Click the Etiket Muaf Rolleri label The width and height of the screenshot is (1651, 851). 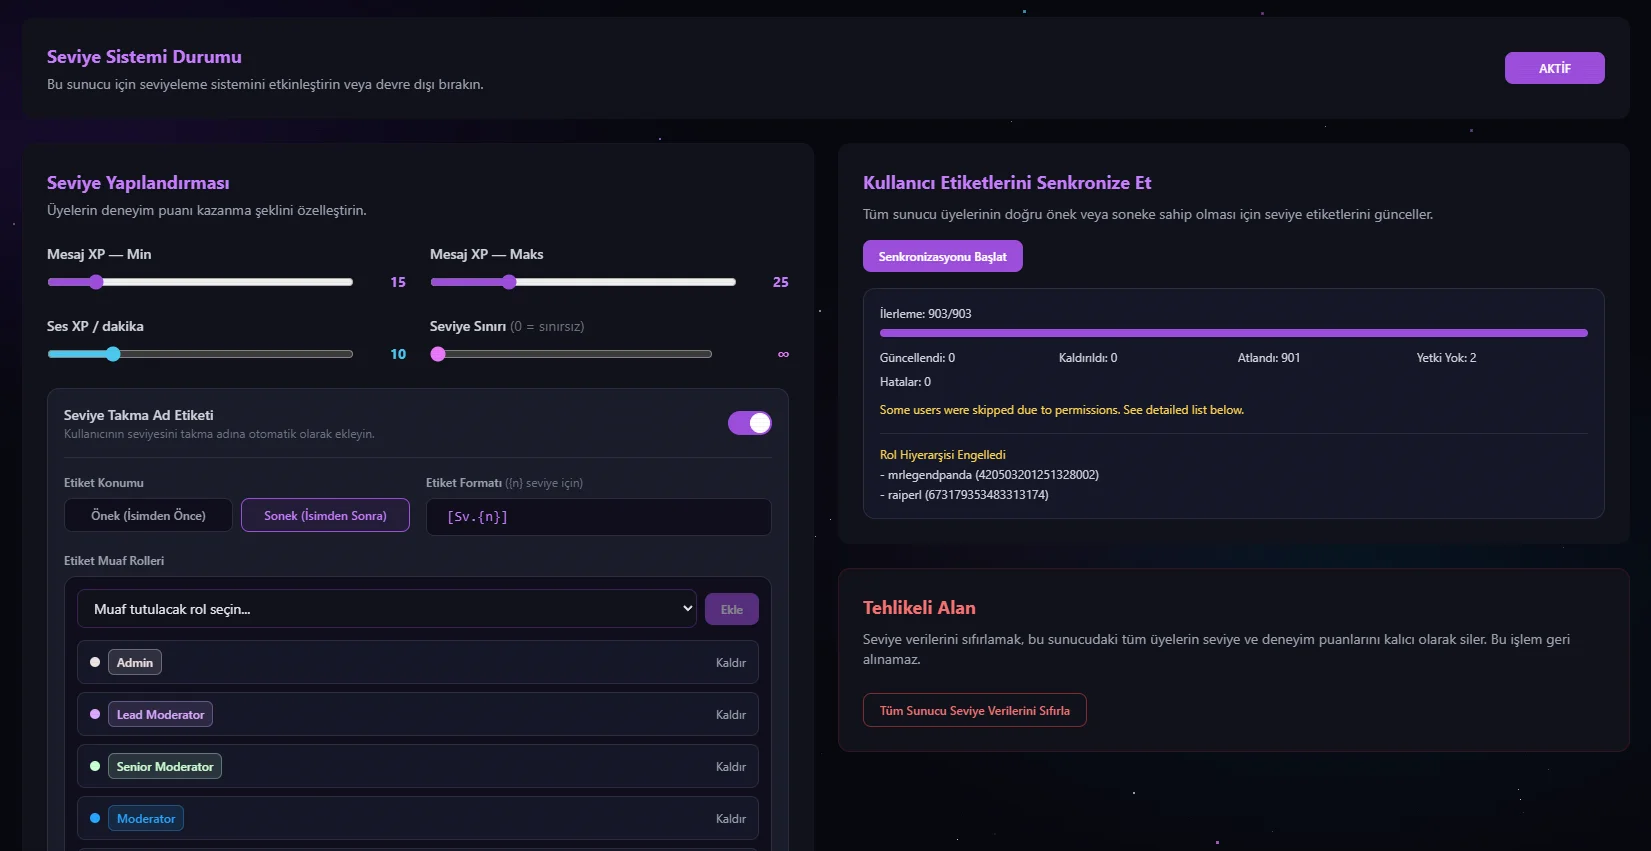coord(114,561)
